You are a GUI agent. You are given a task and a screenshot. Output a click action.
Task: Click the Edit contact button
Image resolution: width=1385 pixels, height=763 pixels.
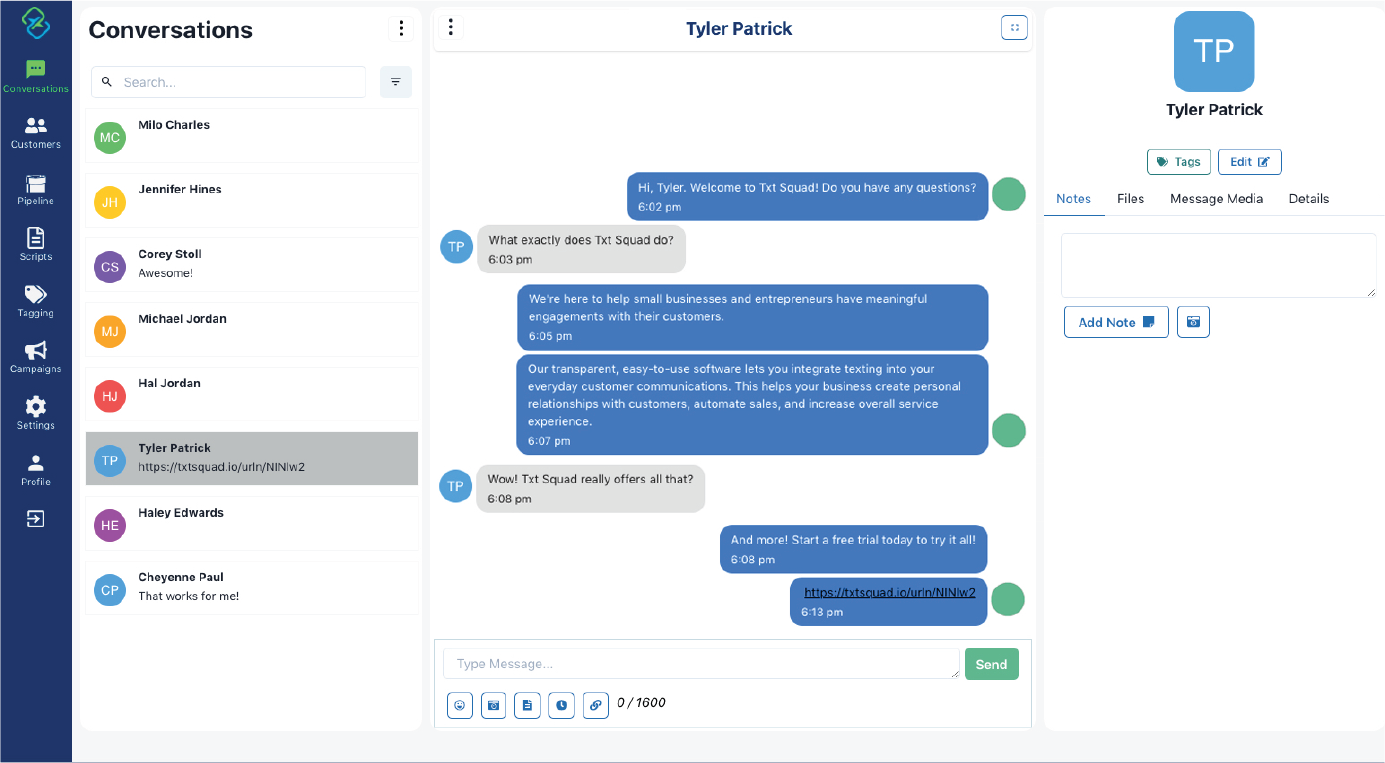[x=1250, y=162]
